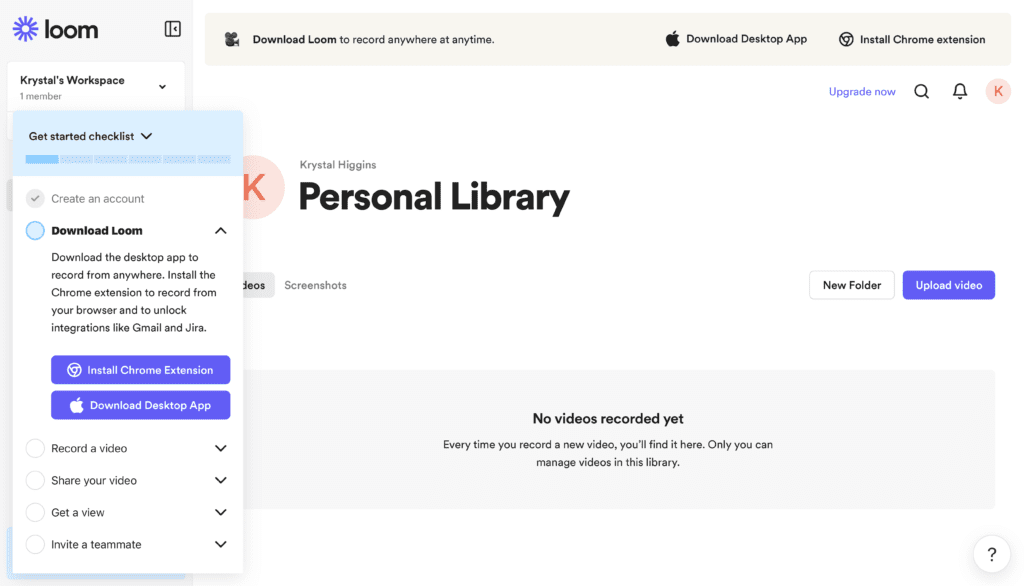
Task: Check the Record a video circle
Action: point(35,449)
